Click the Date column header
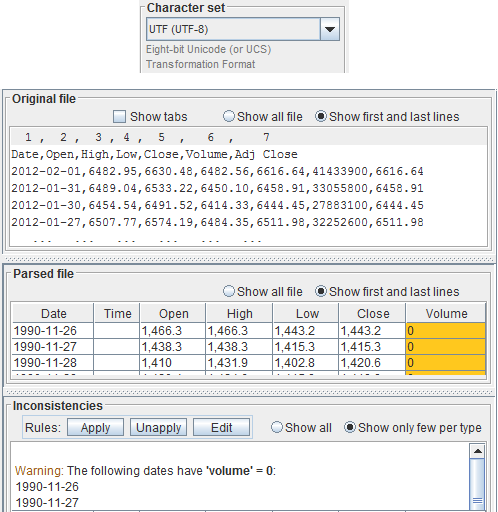The image size is (498, 512). 53,313
